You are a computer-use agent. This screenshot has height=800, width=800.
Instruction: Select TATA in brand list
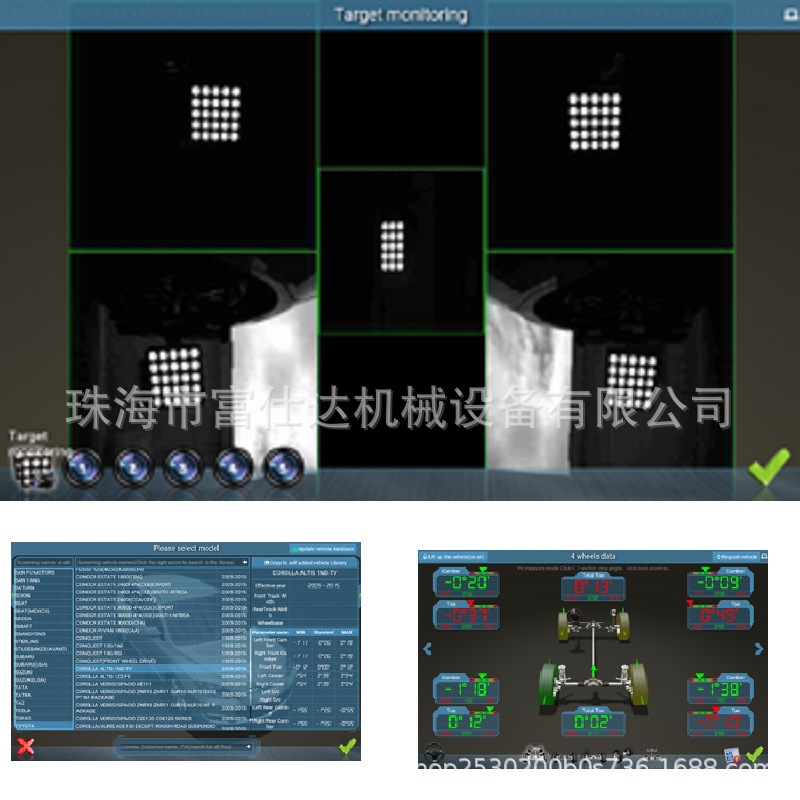point(44,687)
